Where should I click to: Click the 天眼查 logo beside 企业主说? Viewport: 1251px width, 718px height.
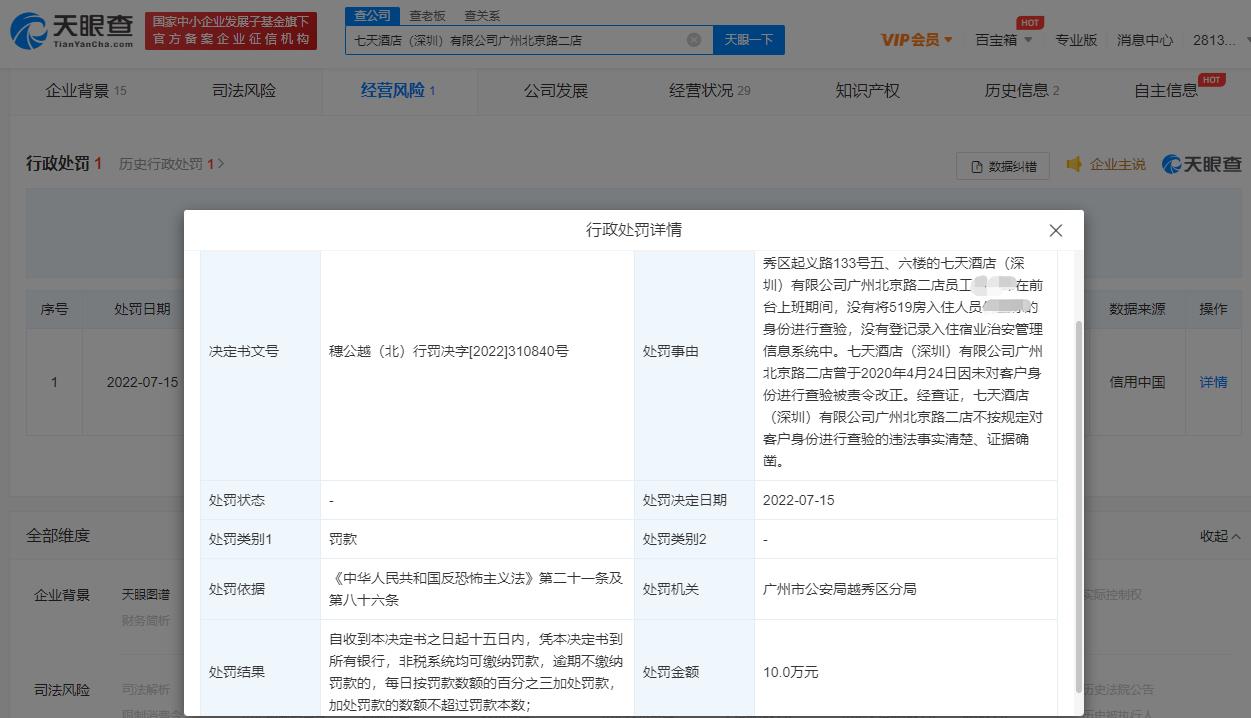(x=1202, y=164)
